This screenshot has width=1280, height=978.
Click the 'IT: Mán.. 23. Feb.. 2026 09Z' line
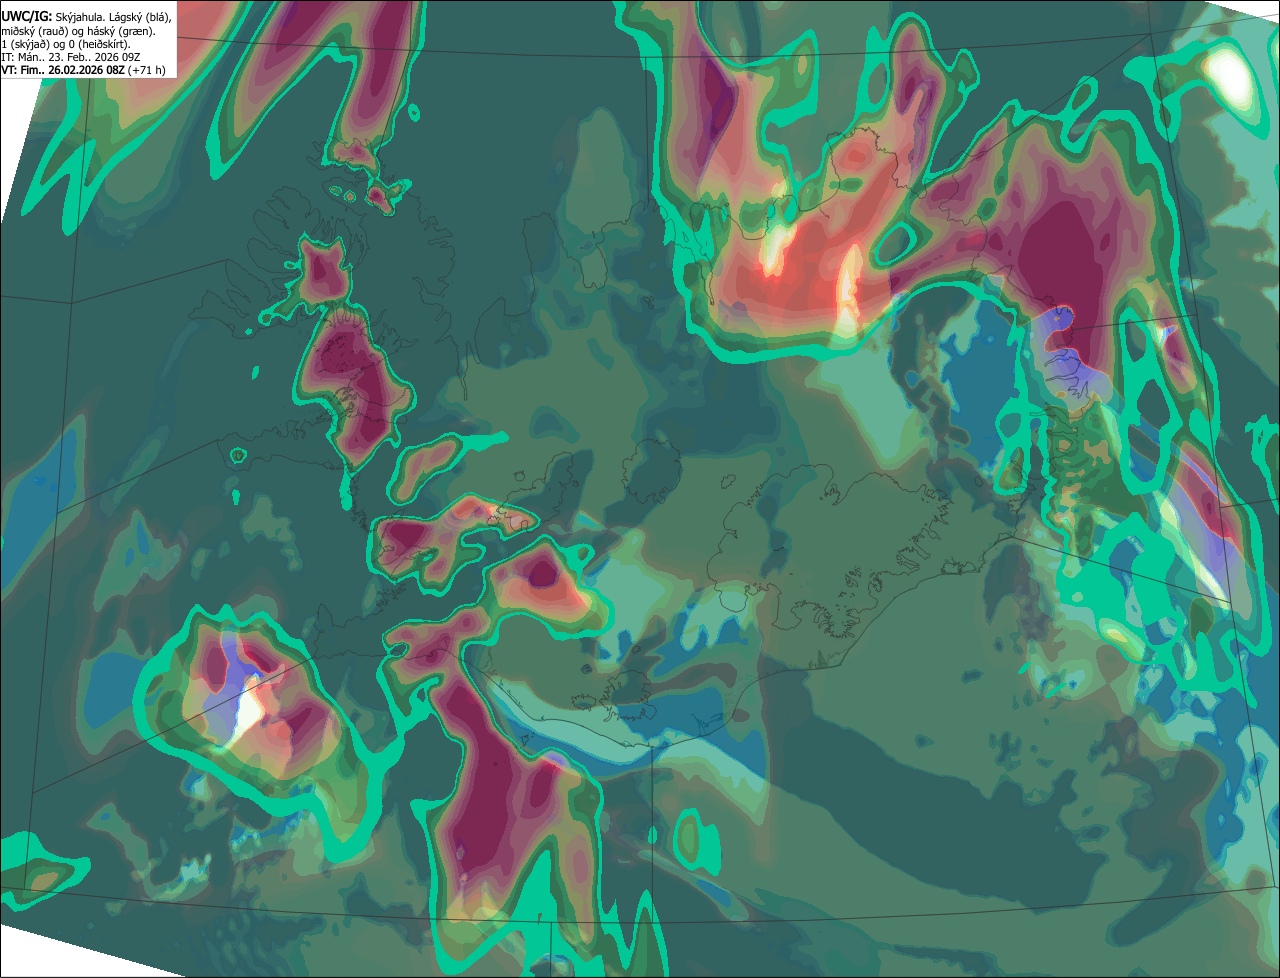(x=72, y=57)
